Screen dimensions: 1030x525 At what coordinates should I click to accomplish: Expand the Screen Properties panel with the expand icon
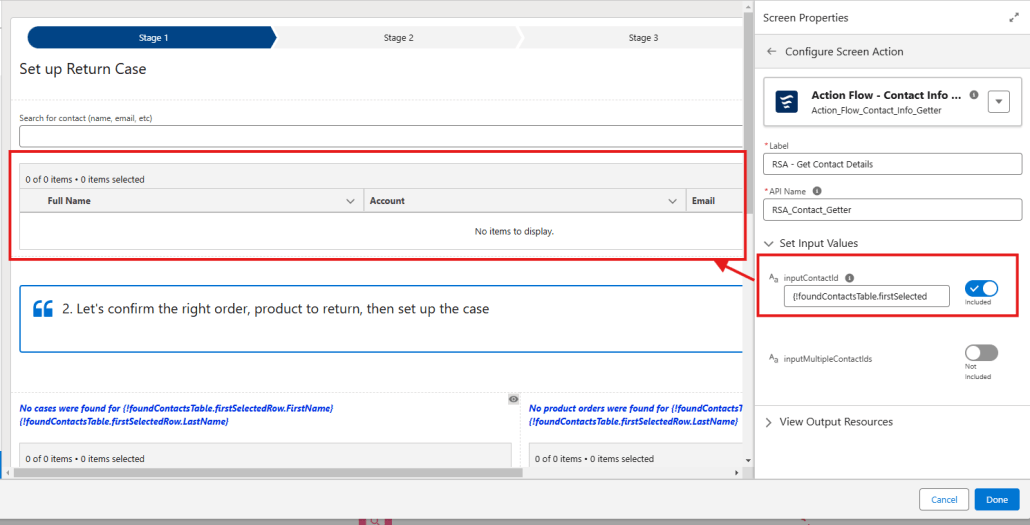(x=1014, y=18)
